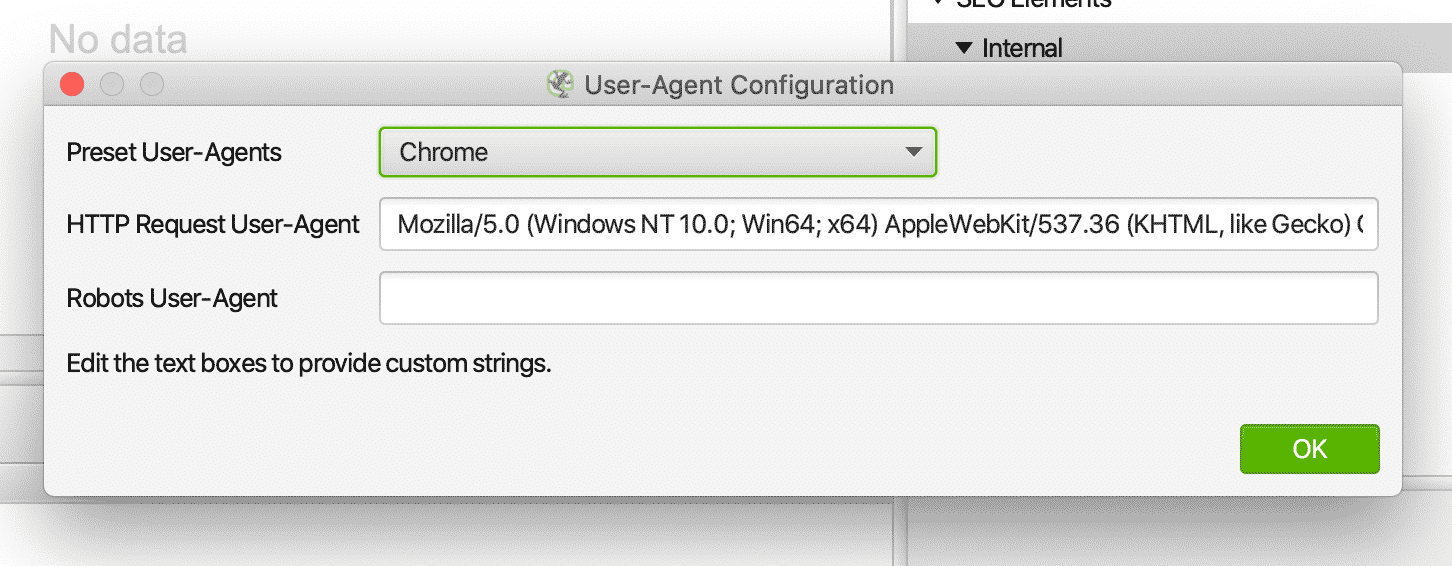The image size is (1452, 566).
Task: Select the Internal tree item
Action: pyautogui.click(x=1022, y=47)
